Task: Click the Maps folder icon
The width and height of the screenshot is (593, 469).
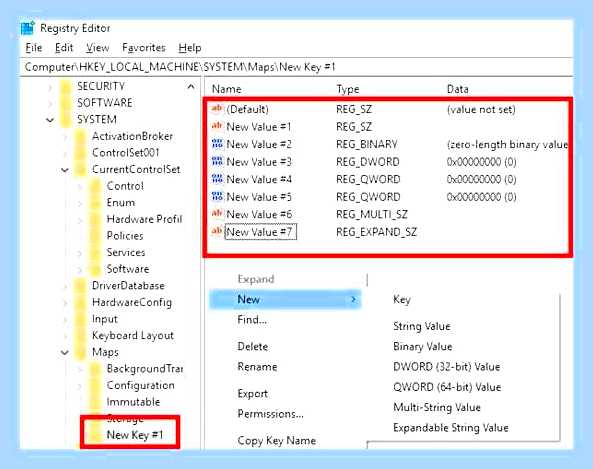Action: [81, 353]
